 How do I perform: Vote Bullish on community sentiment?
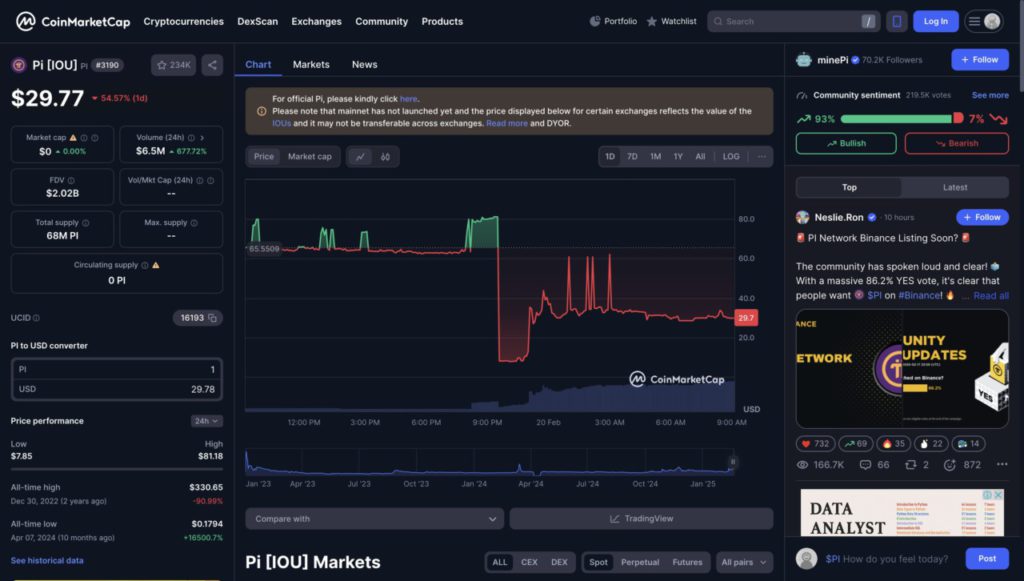(846, 143)
